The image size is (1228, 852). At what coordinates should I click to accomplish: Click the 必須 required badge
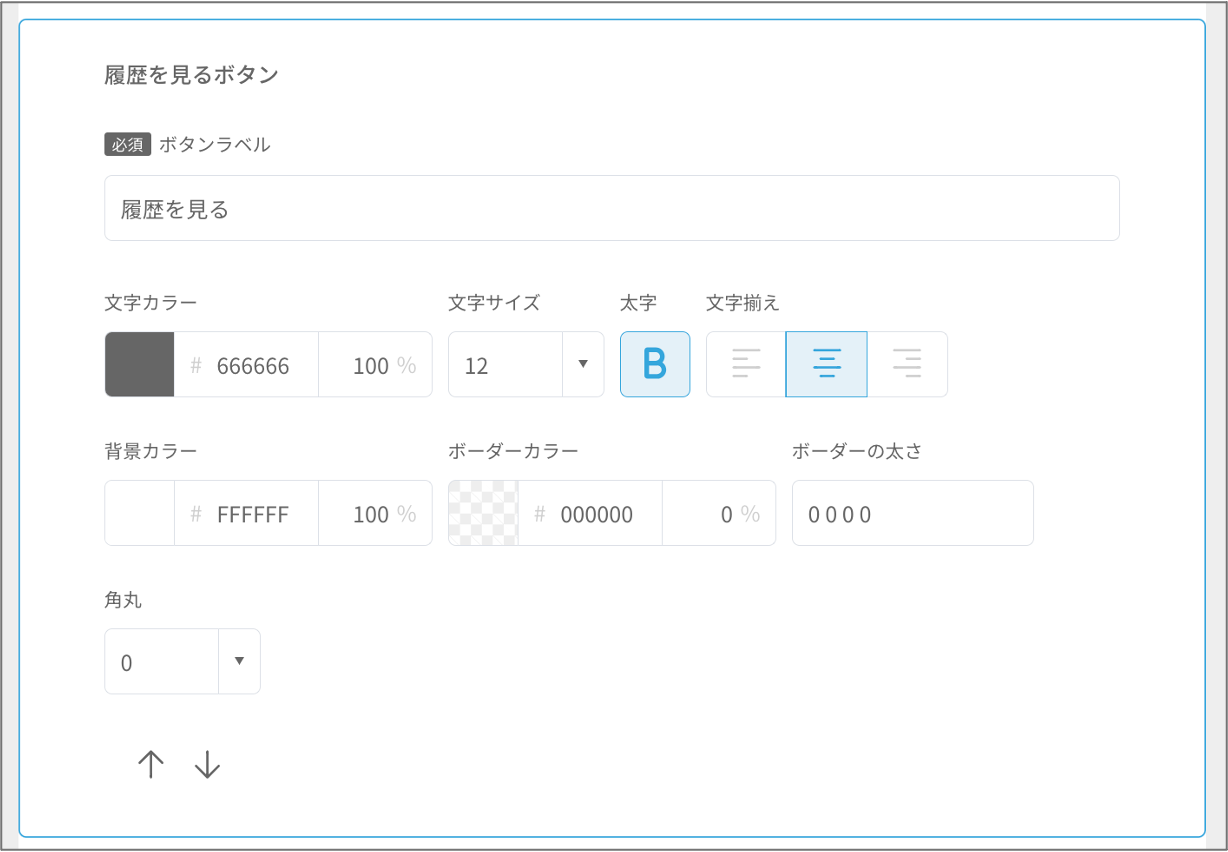click(127, 144)
